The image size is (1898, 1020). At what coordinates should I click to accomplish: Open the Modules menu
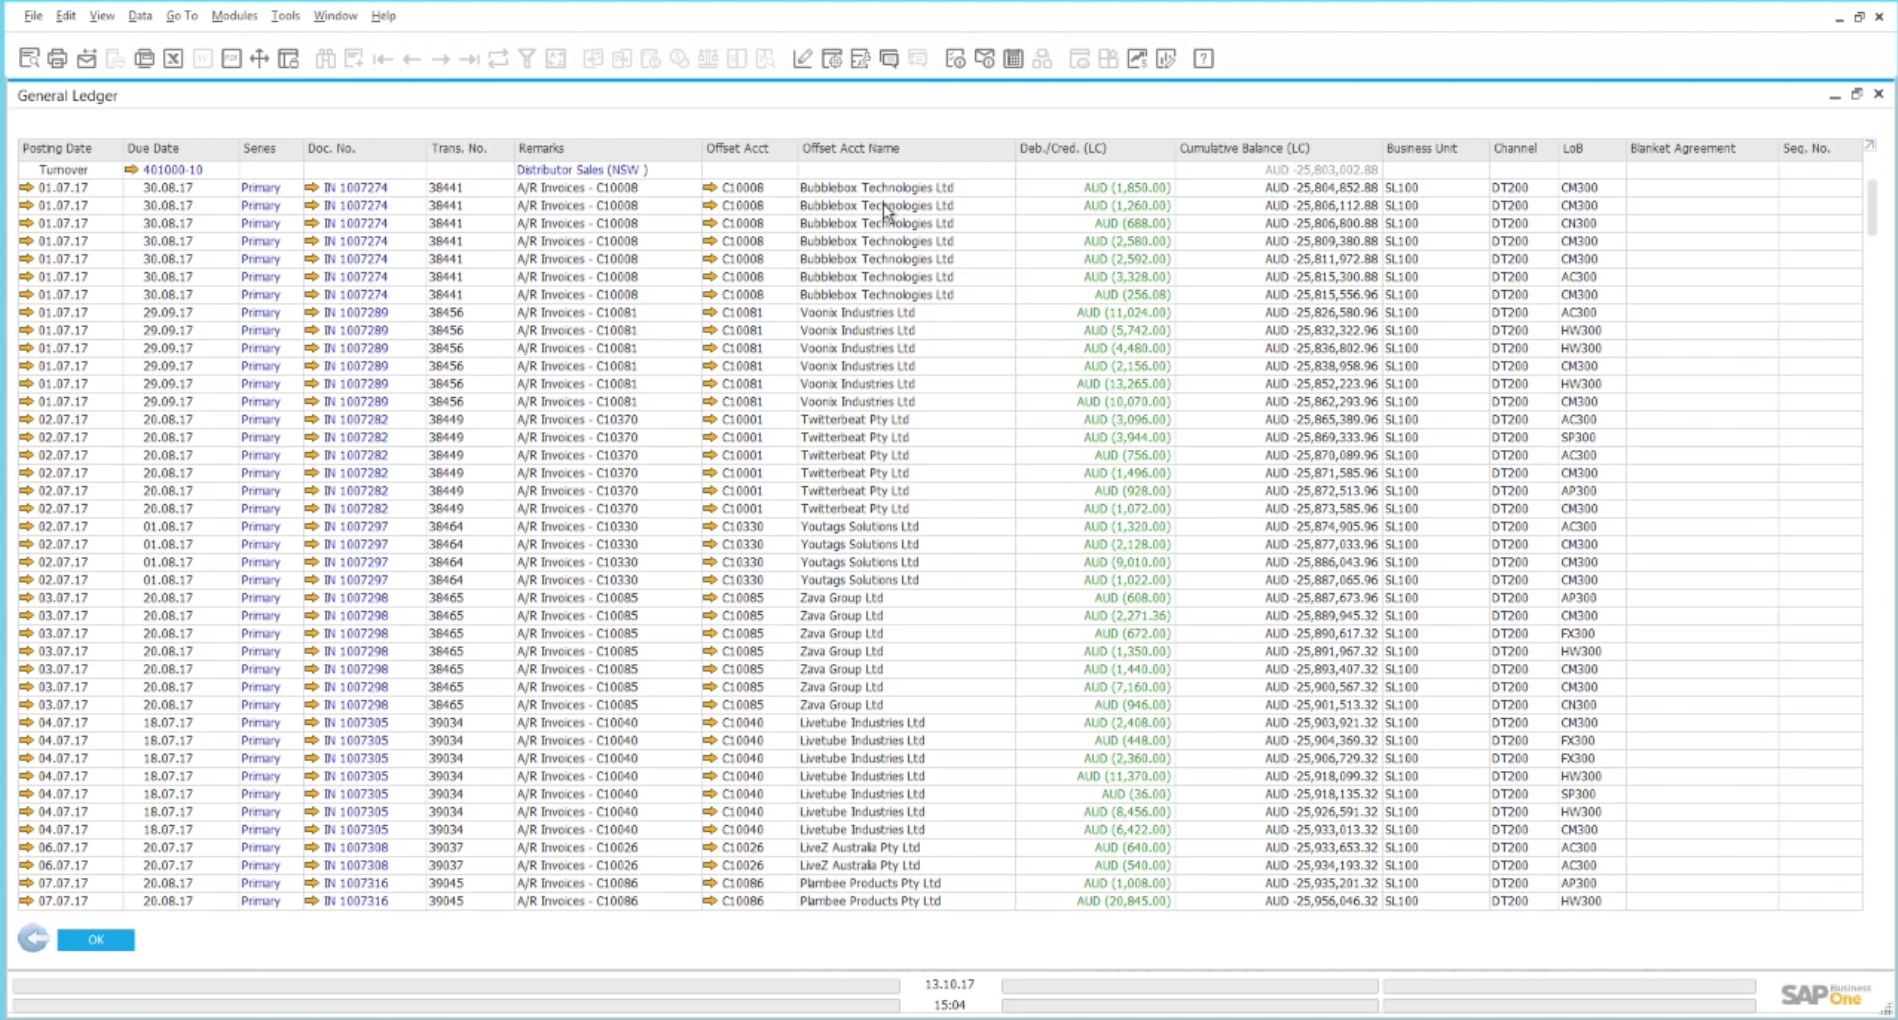[x=234, y=16]
